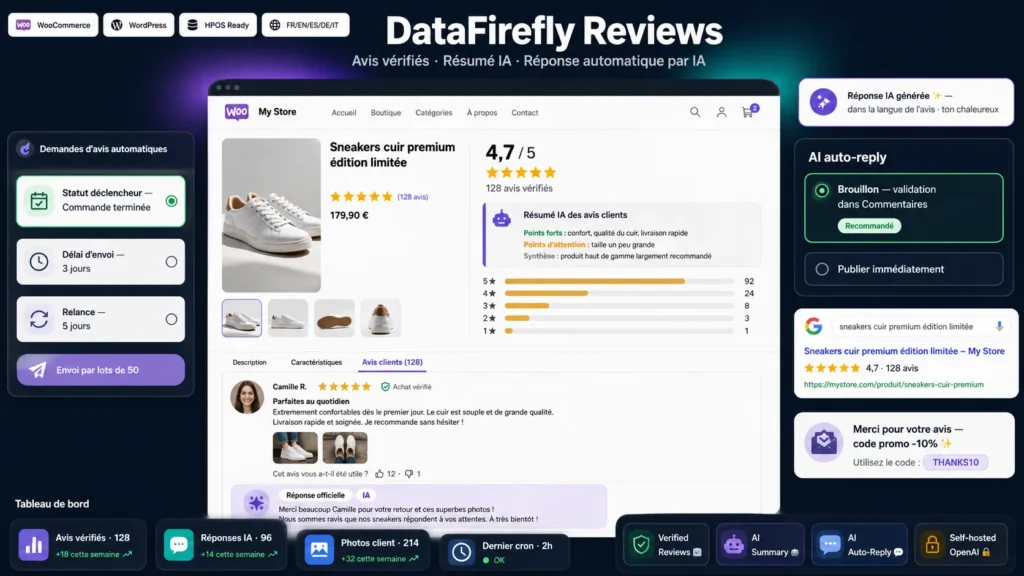This screenshot has height=576, width=1024.
Task: Open Camille's first review photo
Action: (x=295, y=447)
